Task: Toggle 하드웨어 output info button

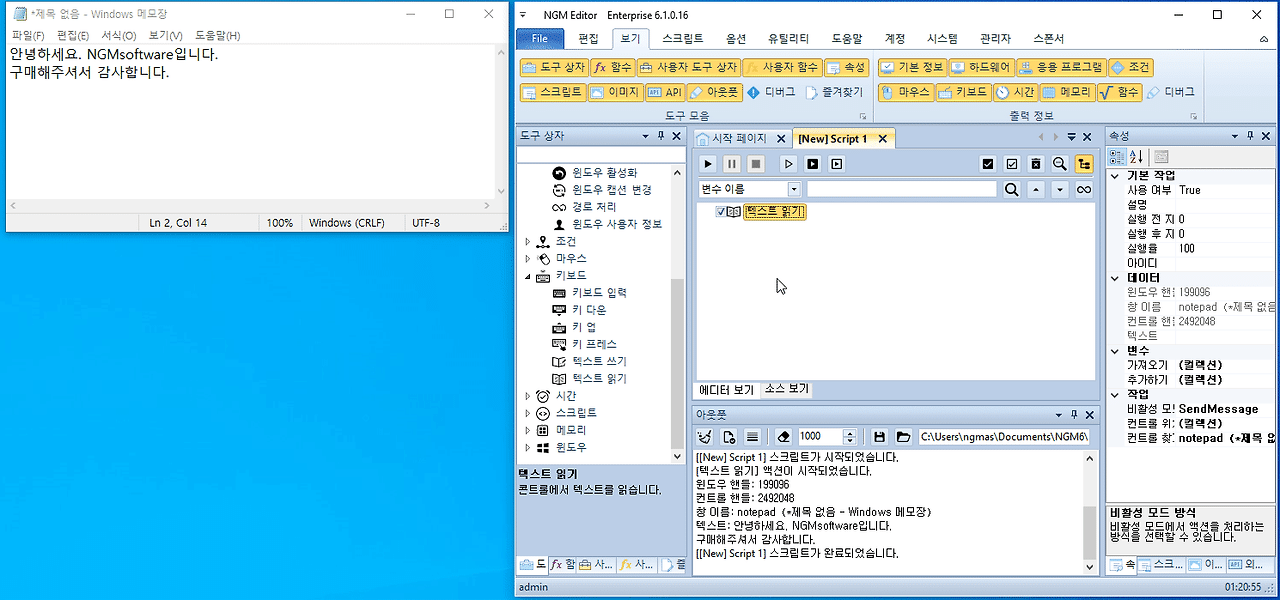Action: [x=980, y=67]
